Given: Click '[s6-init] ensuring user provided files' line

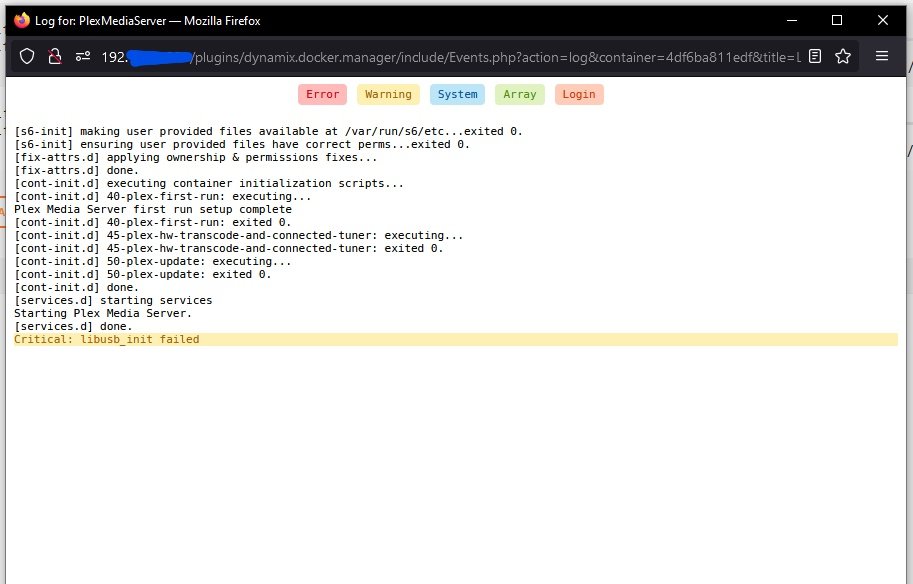Looking at the screenshot, I should click(x=242, y=144).
